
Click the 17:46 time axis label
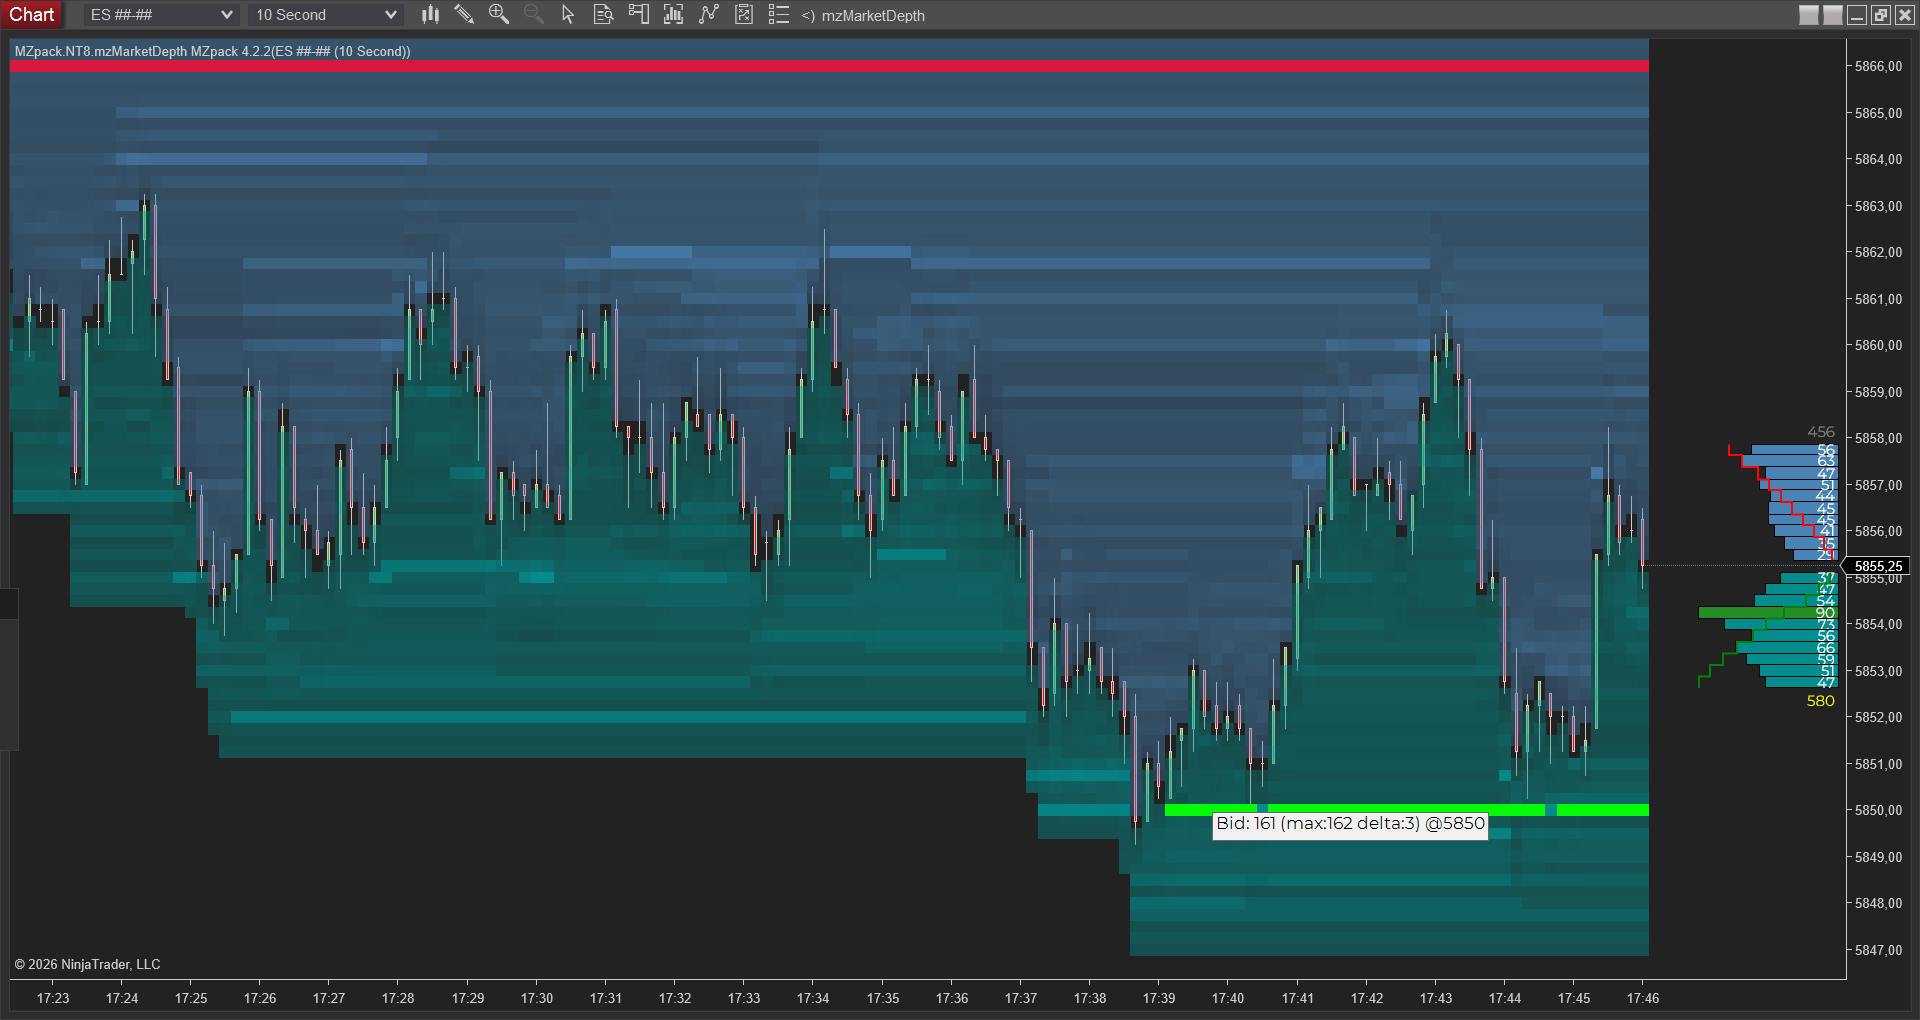[x=1643, y=998]
